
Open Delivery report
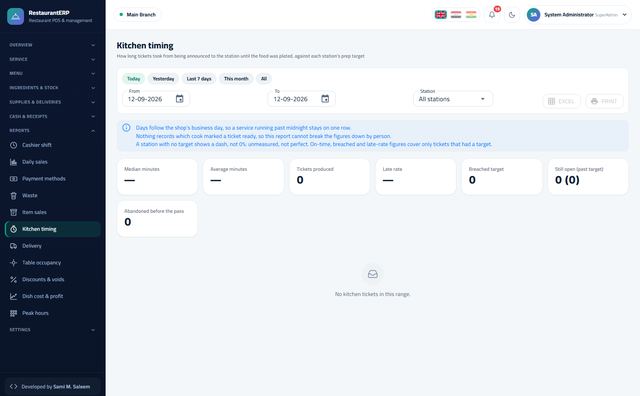click(52, 246)
